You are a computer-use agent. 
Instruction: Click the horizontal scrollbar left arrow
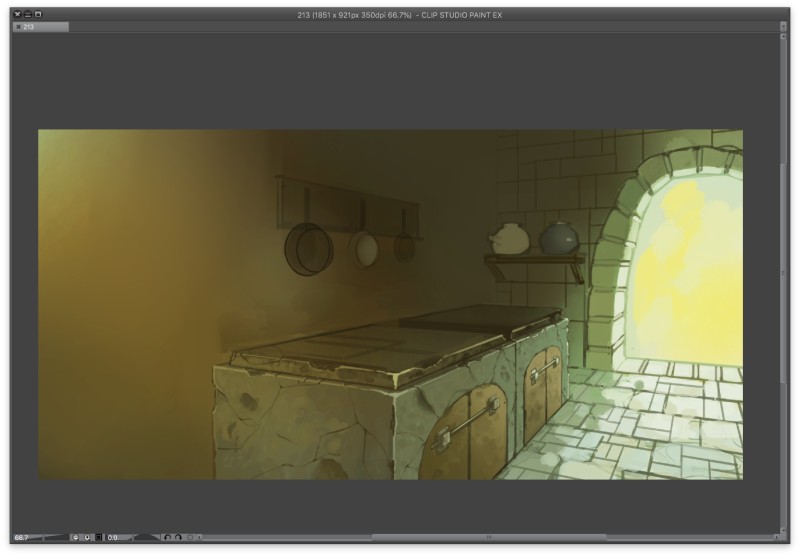[199, 537]
